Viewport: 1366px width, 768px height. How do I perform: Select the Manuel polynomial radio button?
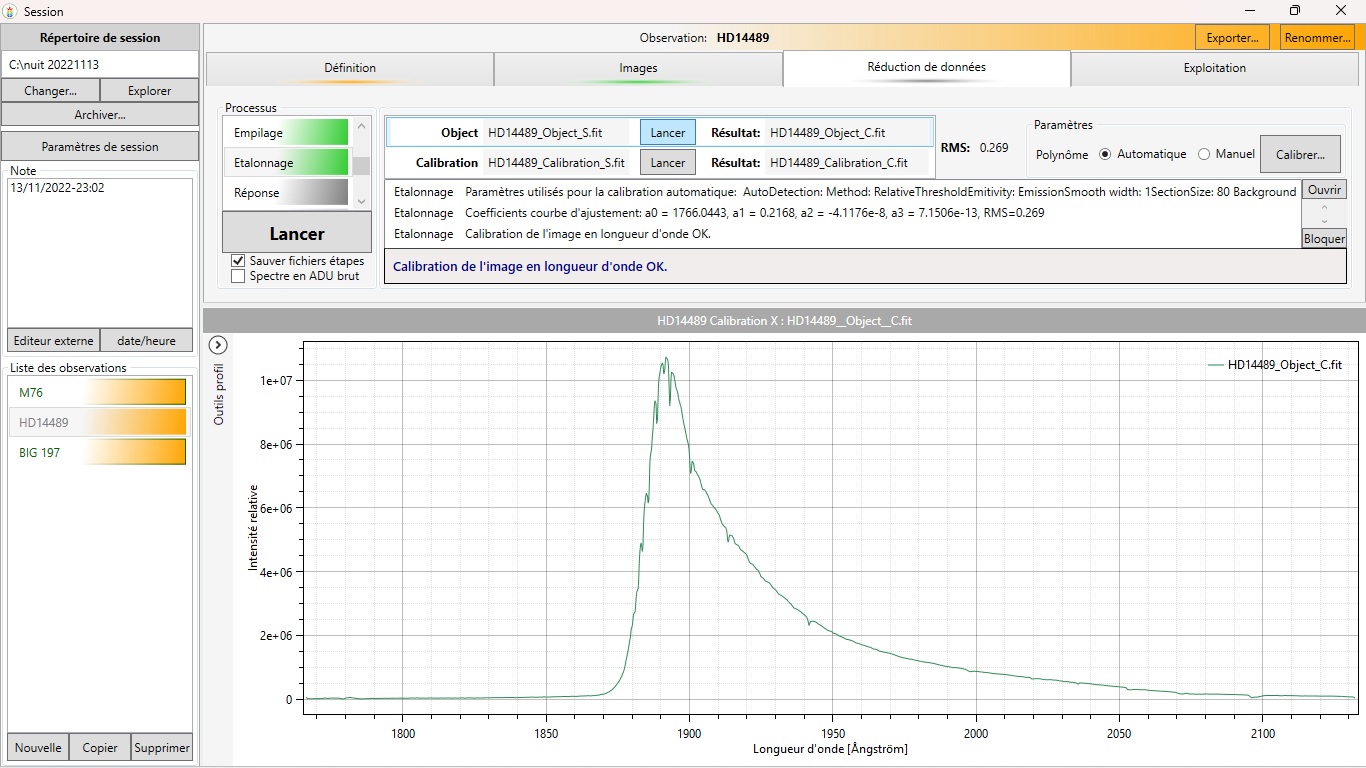[1204, 155]
